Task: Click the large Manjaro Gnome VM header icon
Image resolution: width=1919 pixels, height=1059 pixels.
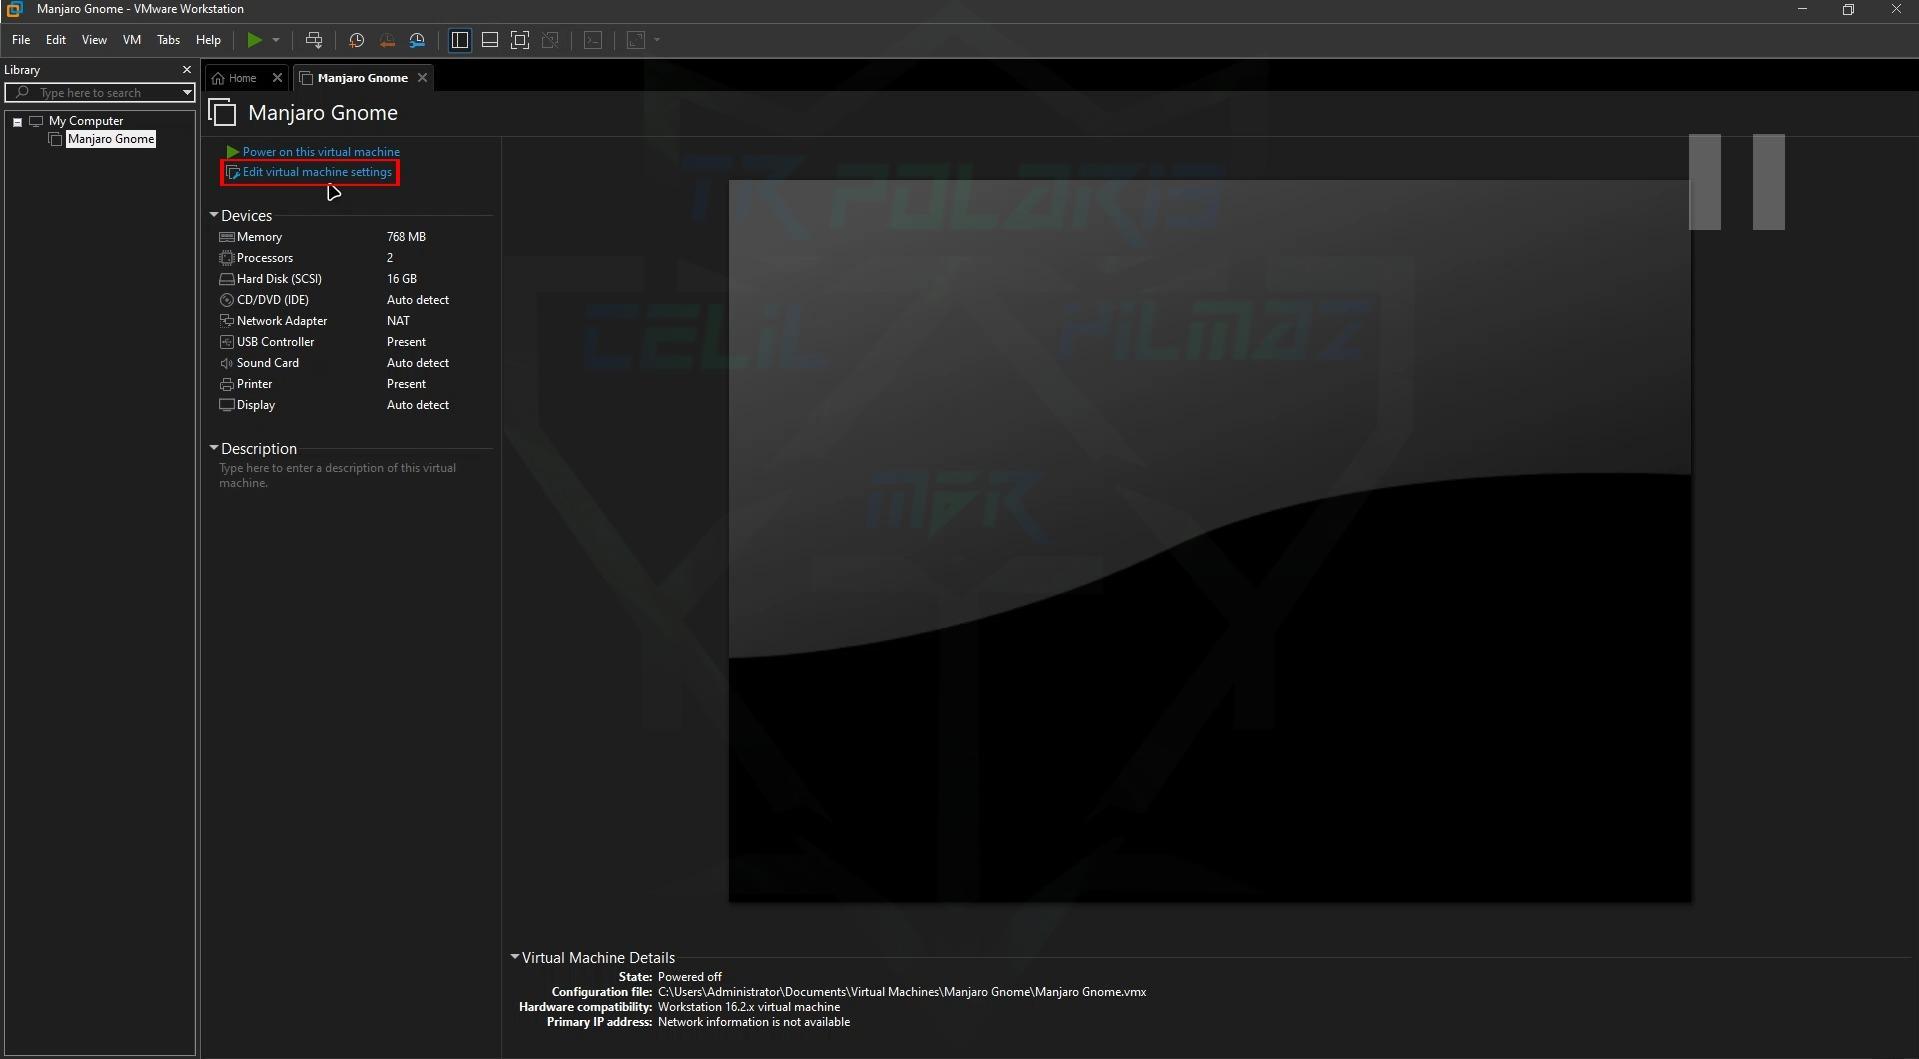Action: (x=223, y=113)
